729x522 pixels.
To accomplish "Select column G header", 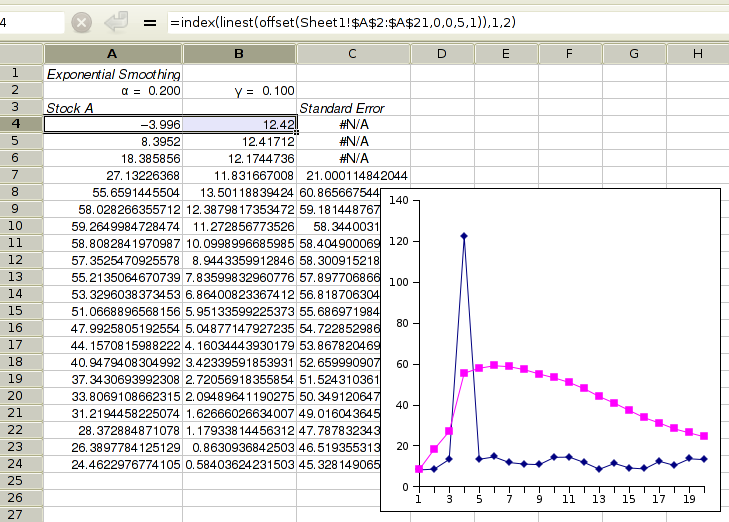I will point(634,54).
